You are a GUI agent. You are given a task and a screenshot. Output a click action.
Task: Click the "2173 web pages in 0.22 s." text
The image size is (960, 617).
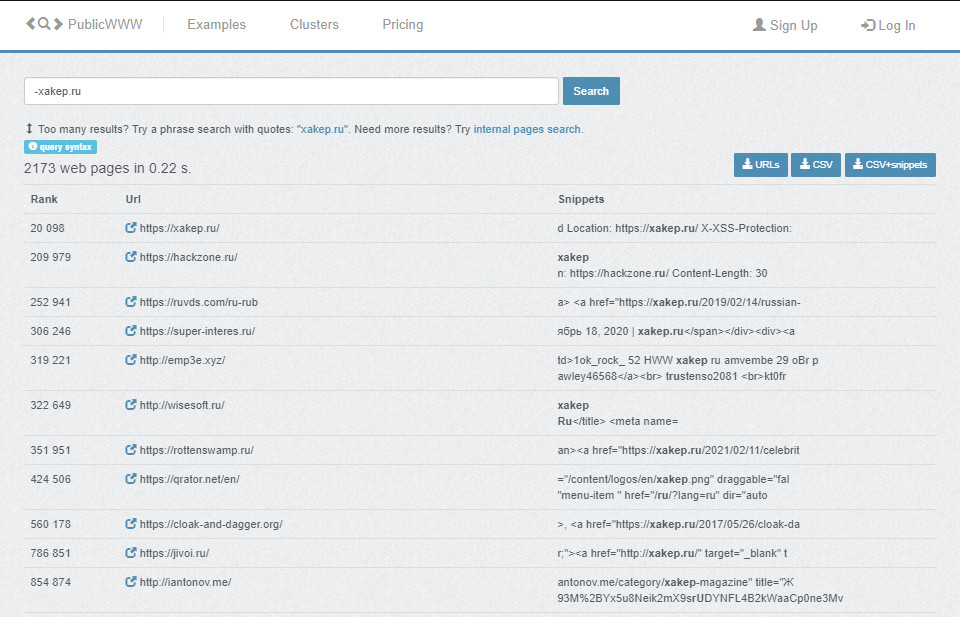pyautogui.click(x=107, y=168)
